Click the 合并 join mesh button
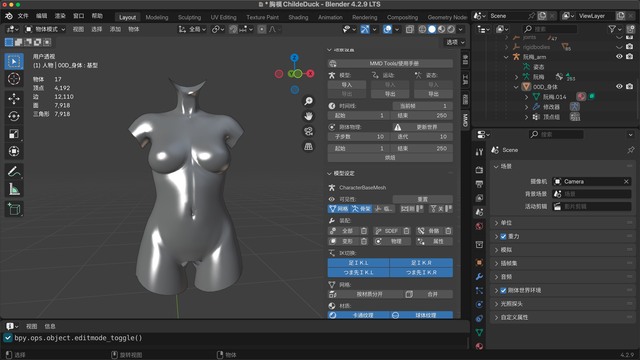640x360 pixels. point(429,294)
